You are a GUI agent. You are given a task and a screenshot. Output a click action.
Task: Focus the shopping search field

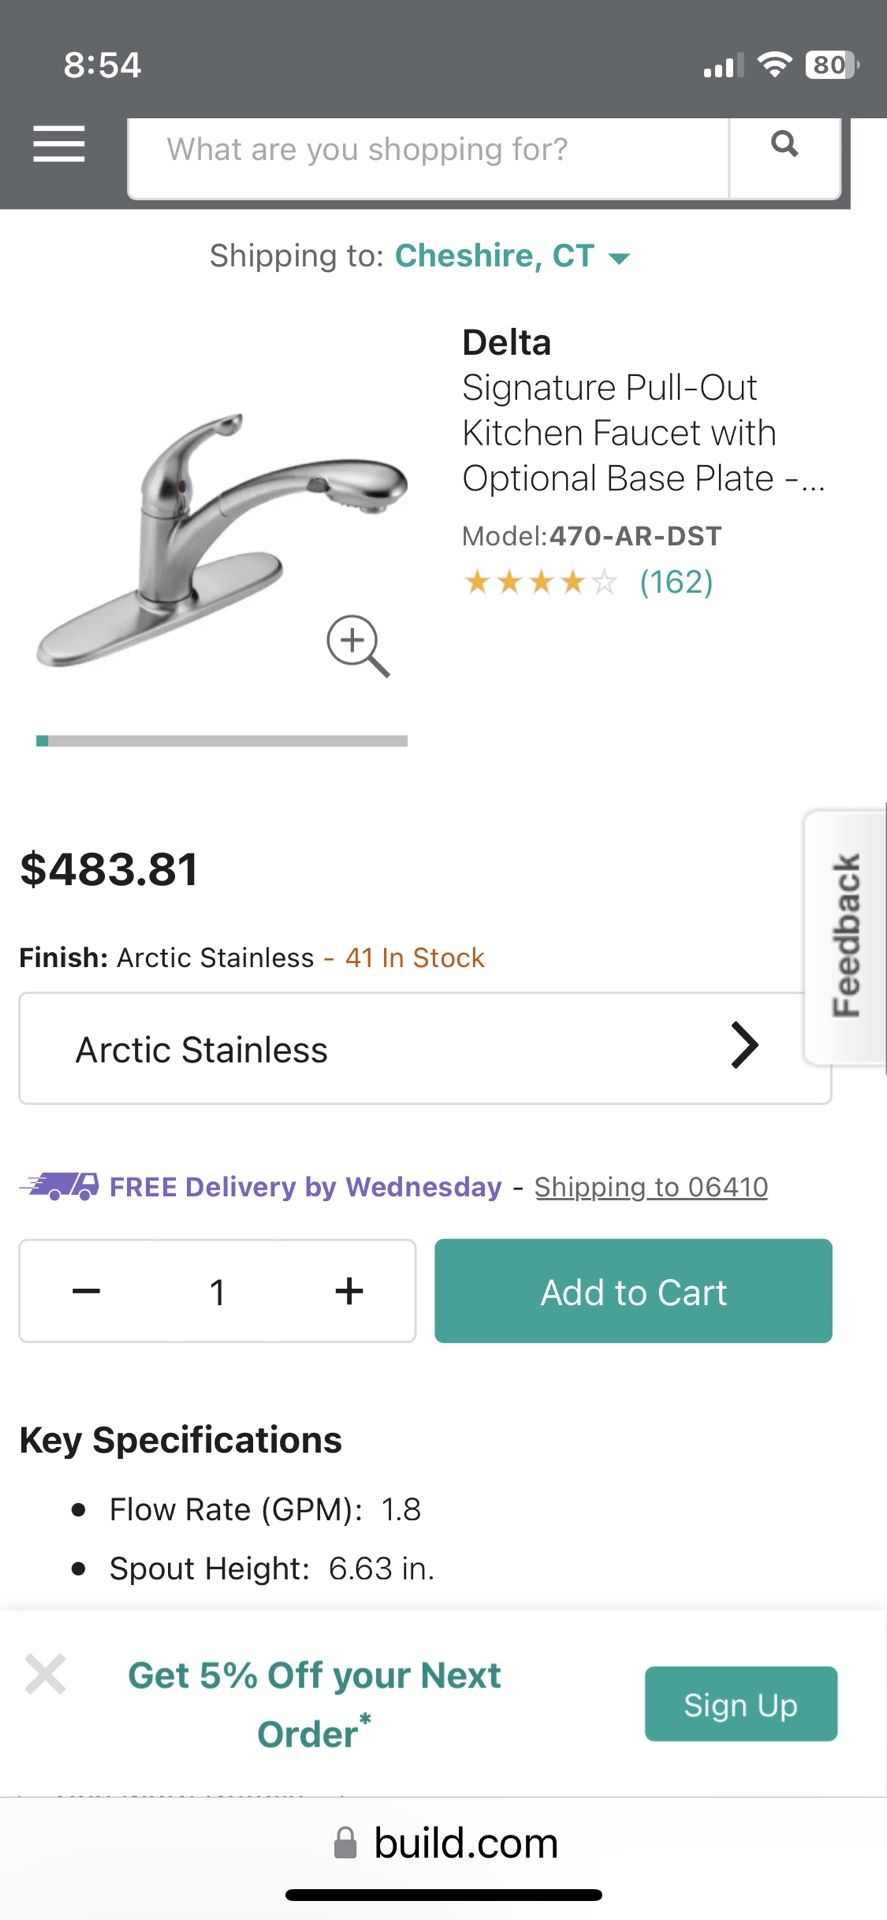coord(428,150)
